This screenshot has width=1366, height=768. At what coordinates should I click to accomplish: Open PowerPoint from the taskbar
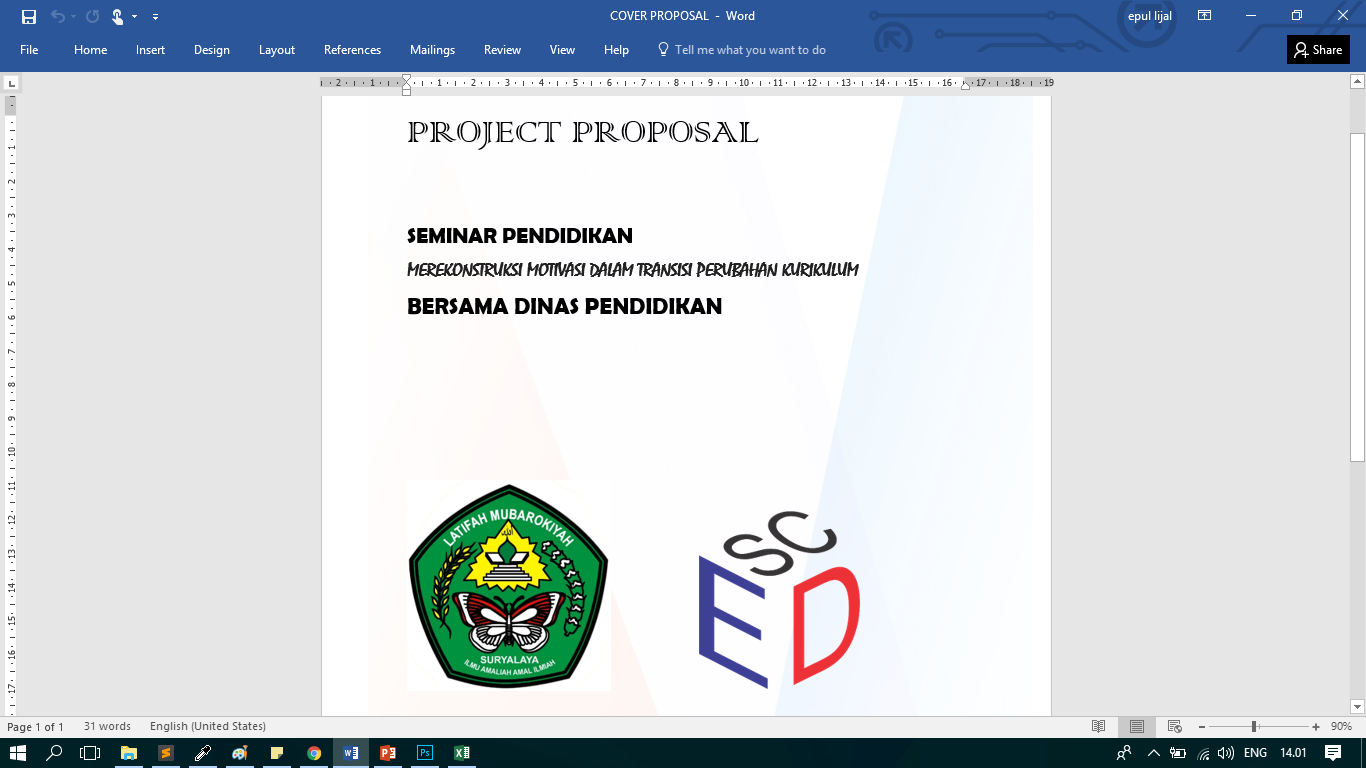coord(388,753)
